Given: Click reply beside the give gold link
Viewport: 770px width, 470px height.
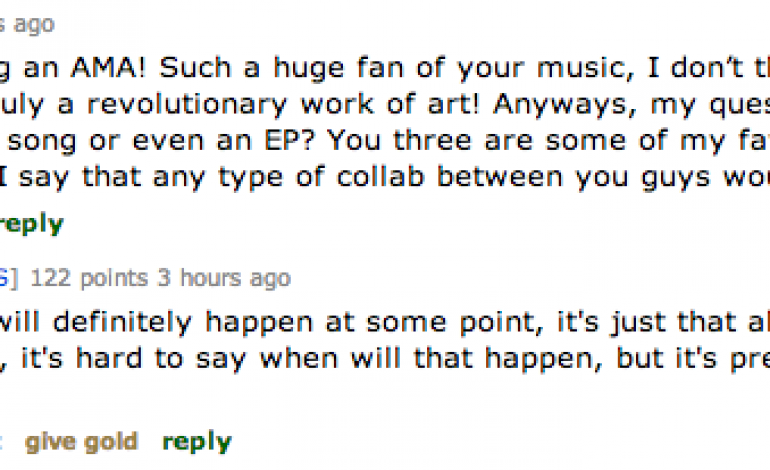Looking at the screenshot, I should pos(196,441).
